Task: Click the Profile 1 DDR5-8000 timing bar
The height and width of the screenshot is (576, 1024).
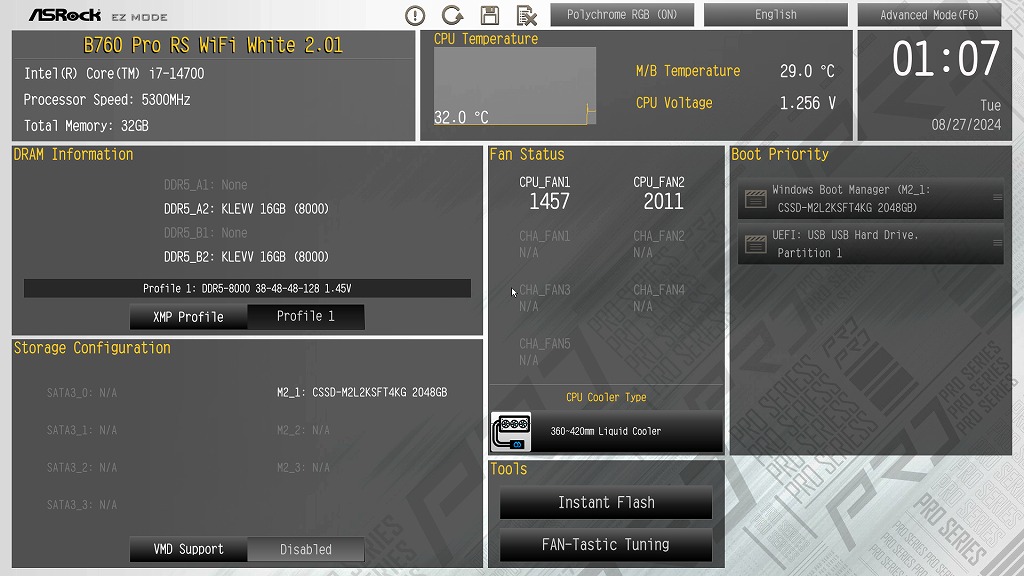Action: (x=248, y=288)
